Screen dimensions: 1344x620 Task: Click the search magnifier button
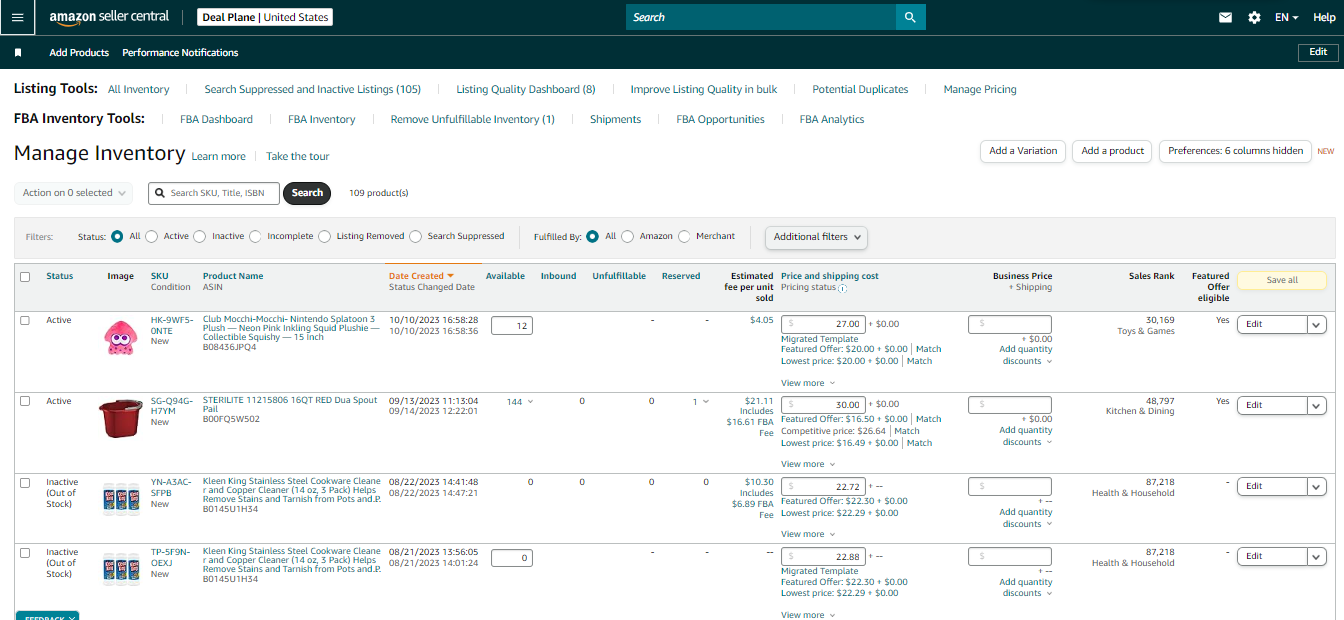tap(910, 17)
